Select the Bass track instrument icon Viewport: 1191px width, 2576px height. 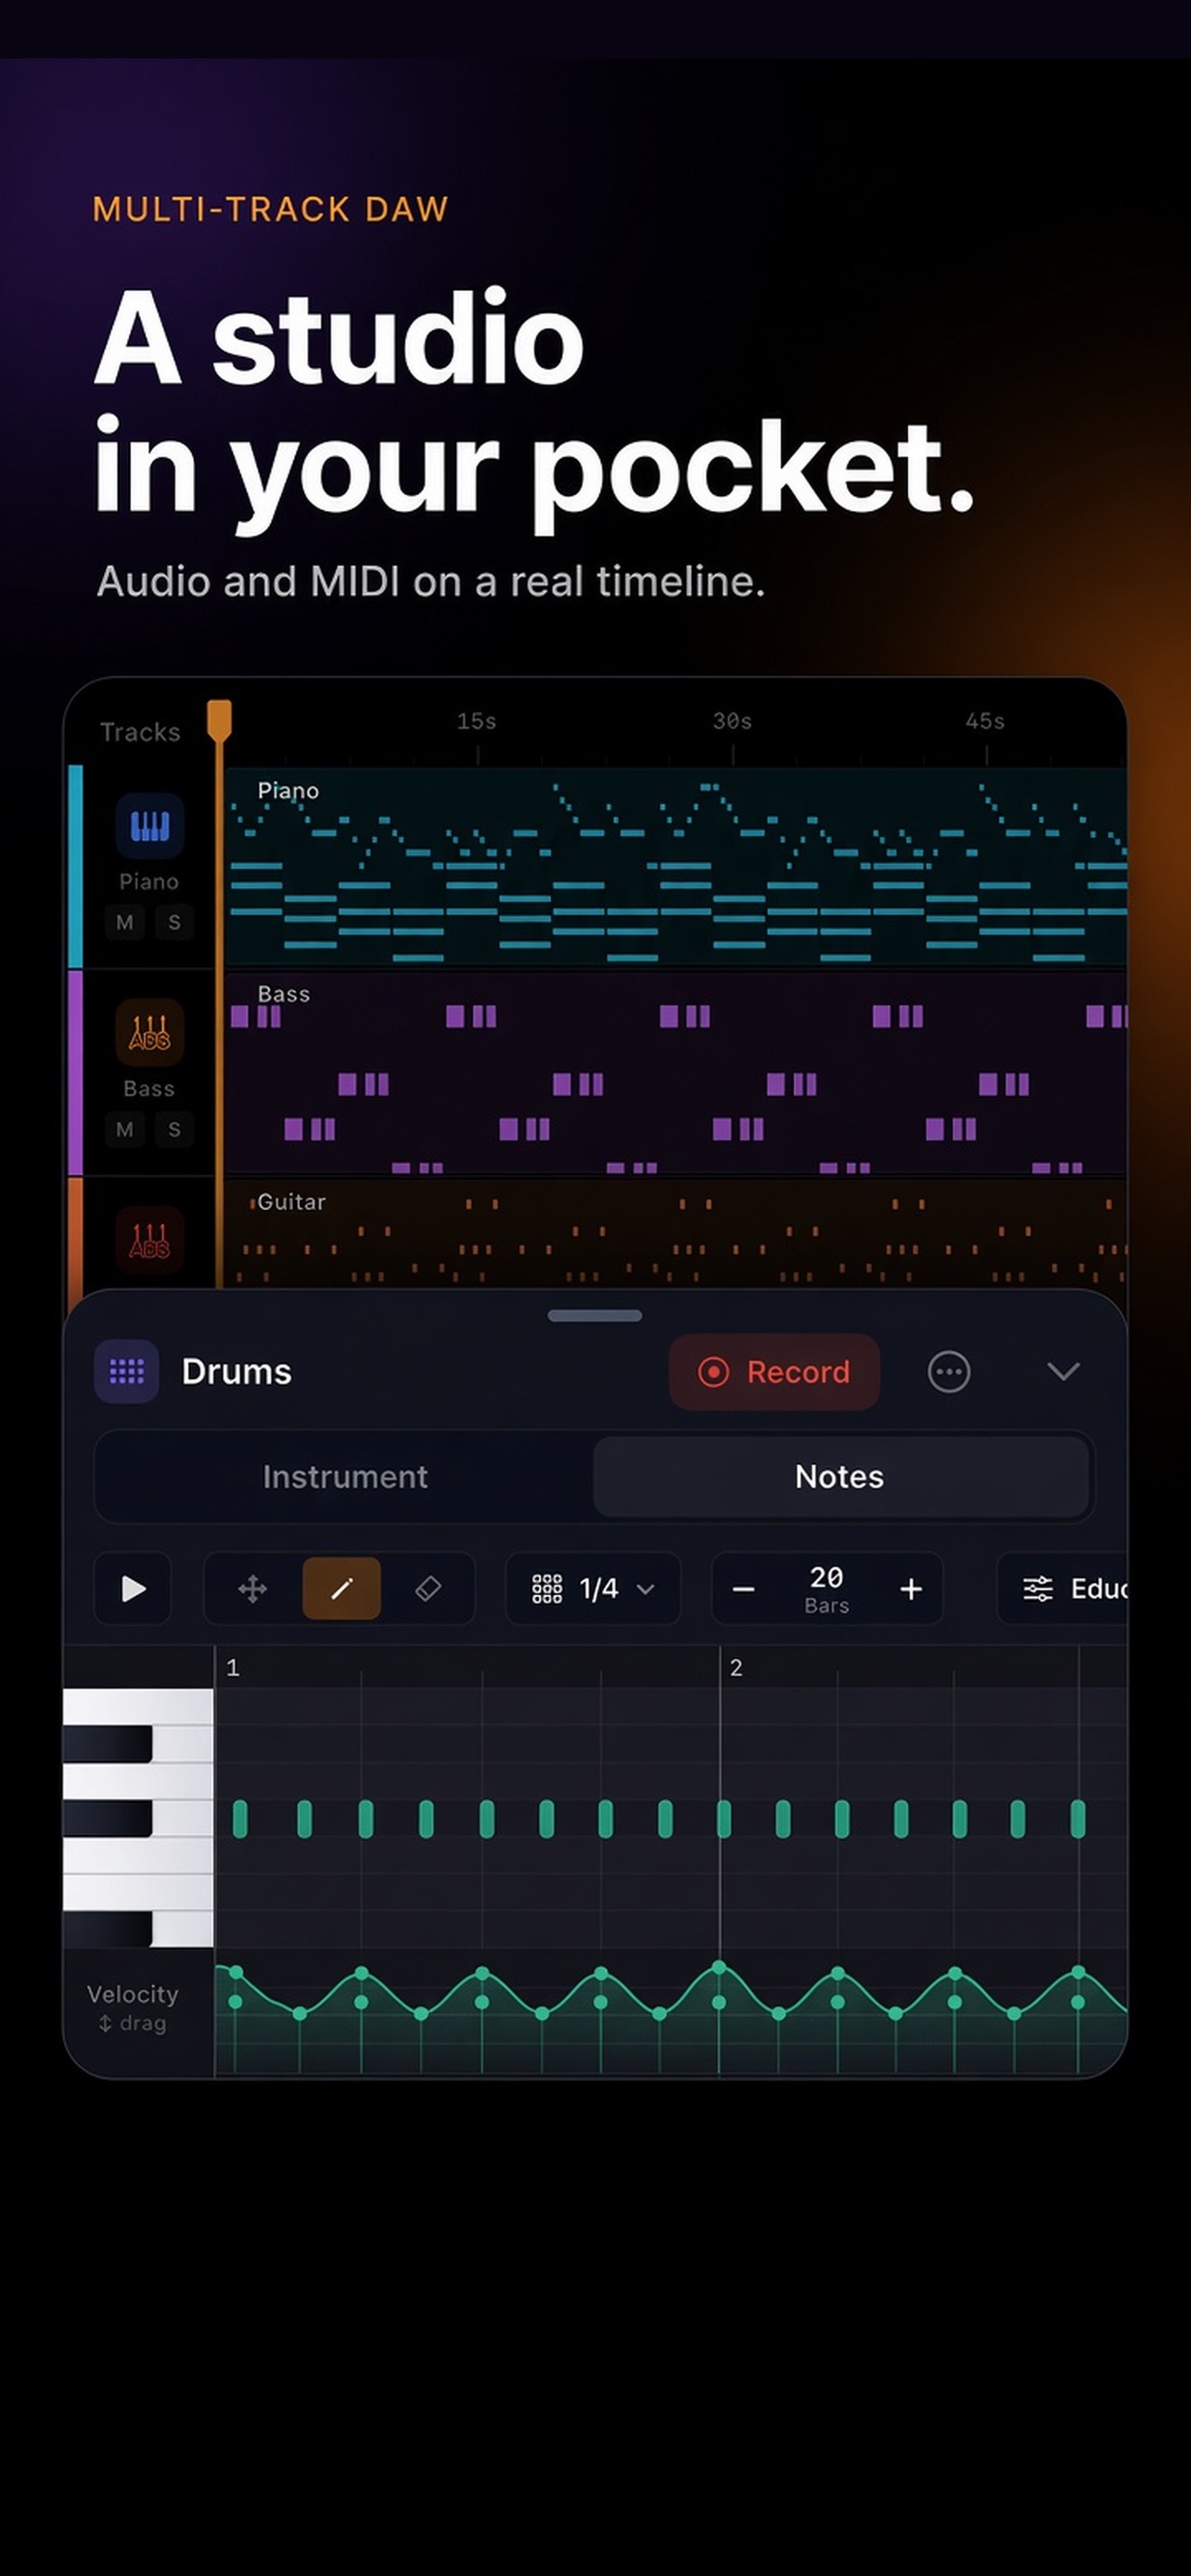pyautogui.click(x=149, y=1032)
